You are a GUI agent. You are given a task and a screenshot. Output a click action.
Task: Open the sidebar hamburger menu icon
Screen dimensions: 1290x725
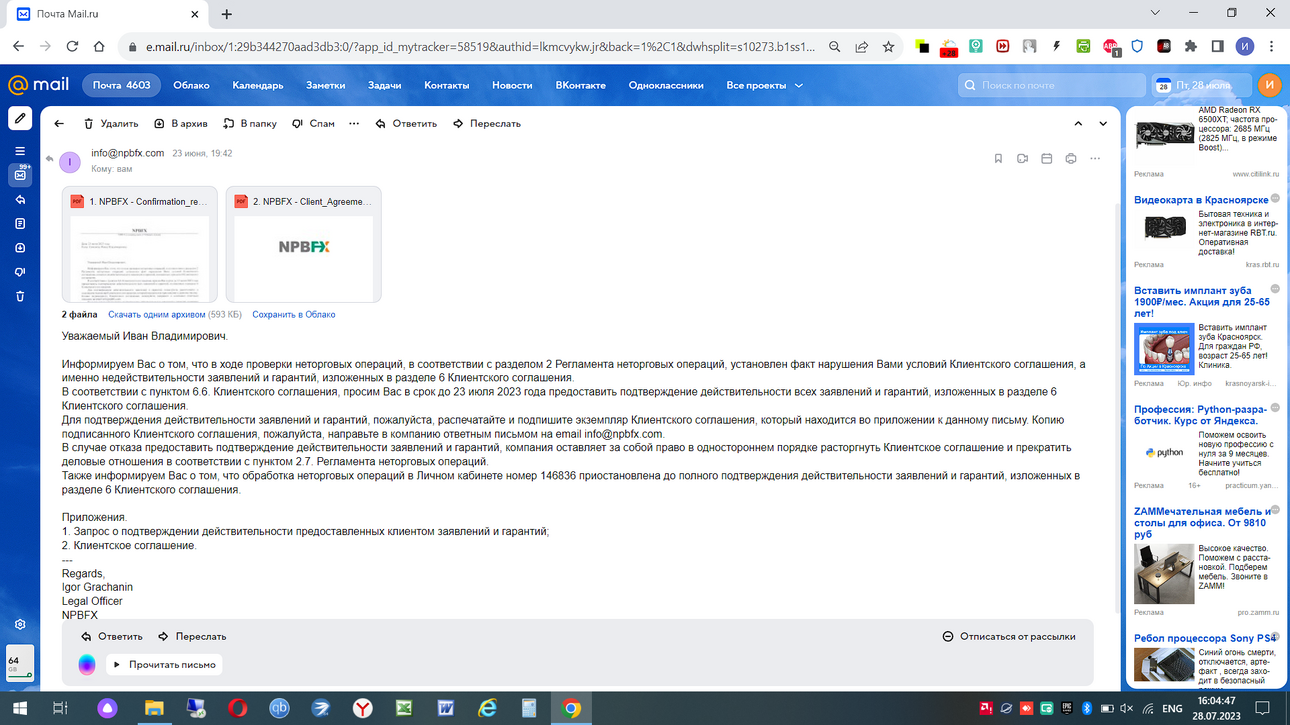(x=20, y=151)
